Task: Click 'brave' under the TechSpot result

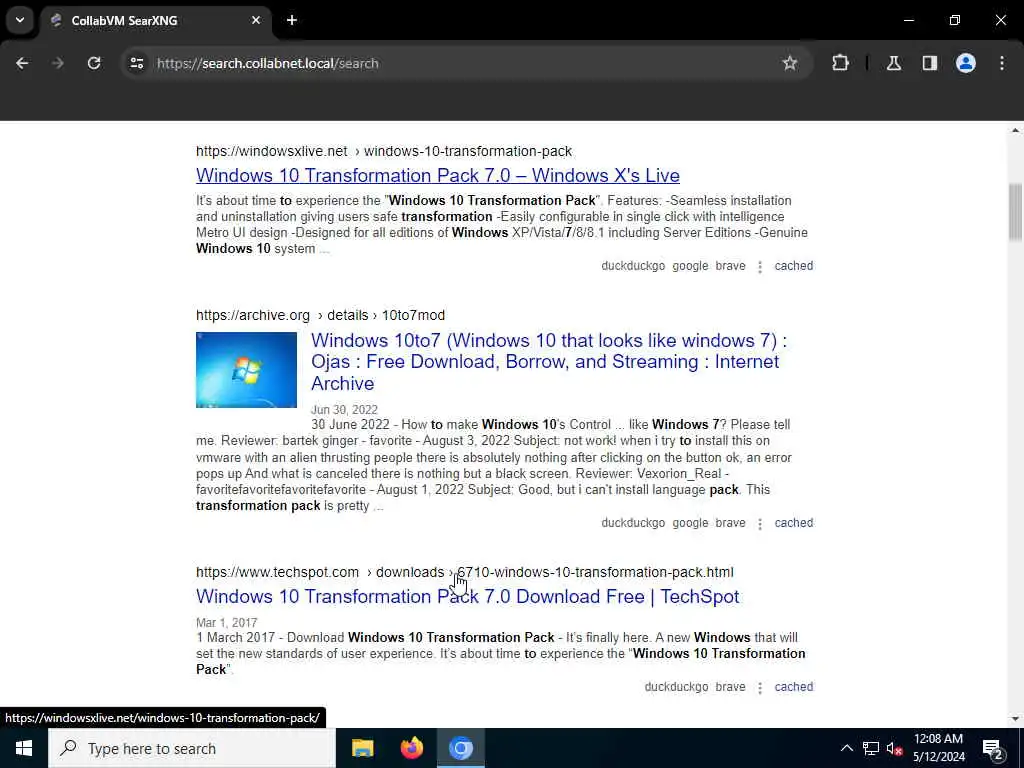Action: tap(730, 687)
